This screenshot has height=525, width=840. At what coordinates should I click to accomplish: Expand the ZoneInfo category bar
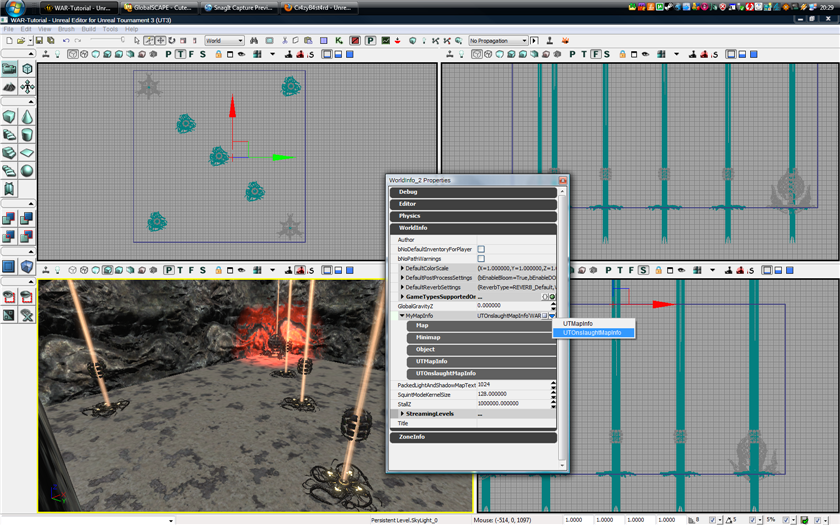(x=474, y=437)
